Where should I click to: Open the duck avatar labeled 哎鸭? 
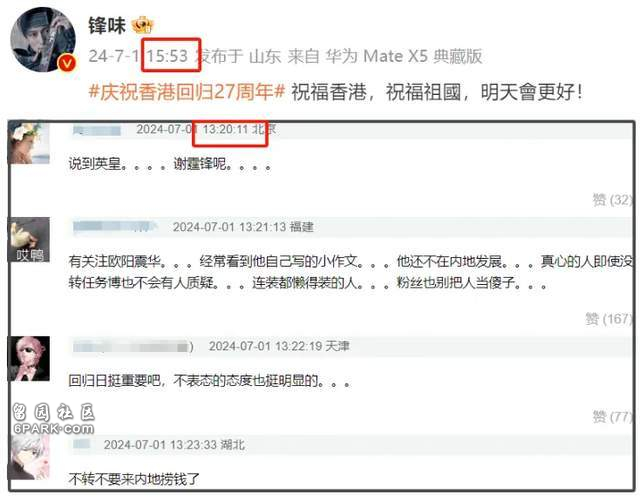click(x=29, y=239)
